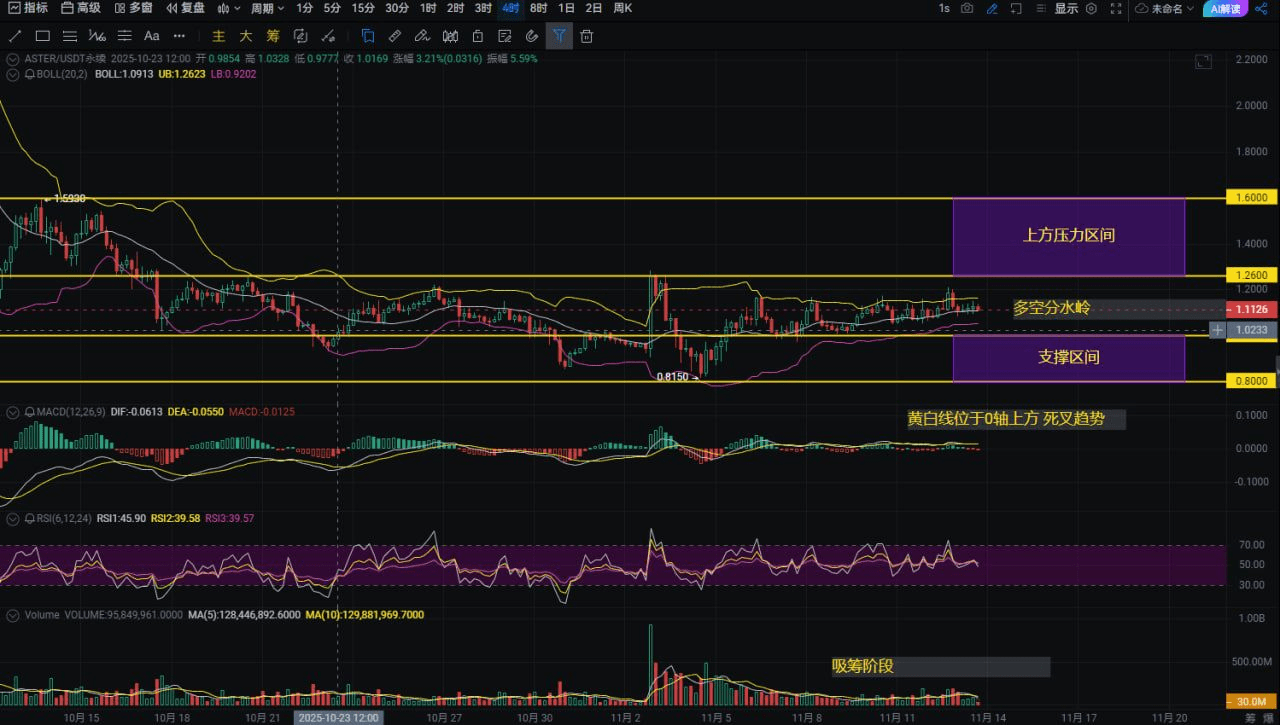Open the 周期 period dropdown

click(x=267, y=8)
